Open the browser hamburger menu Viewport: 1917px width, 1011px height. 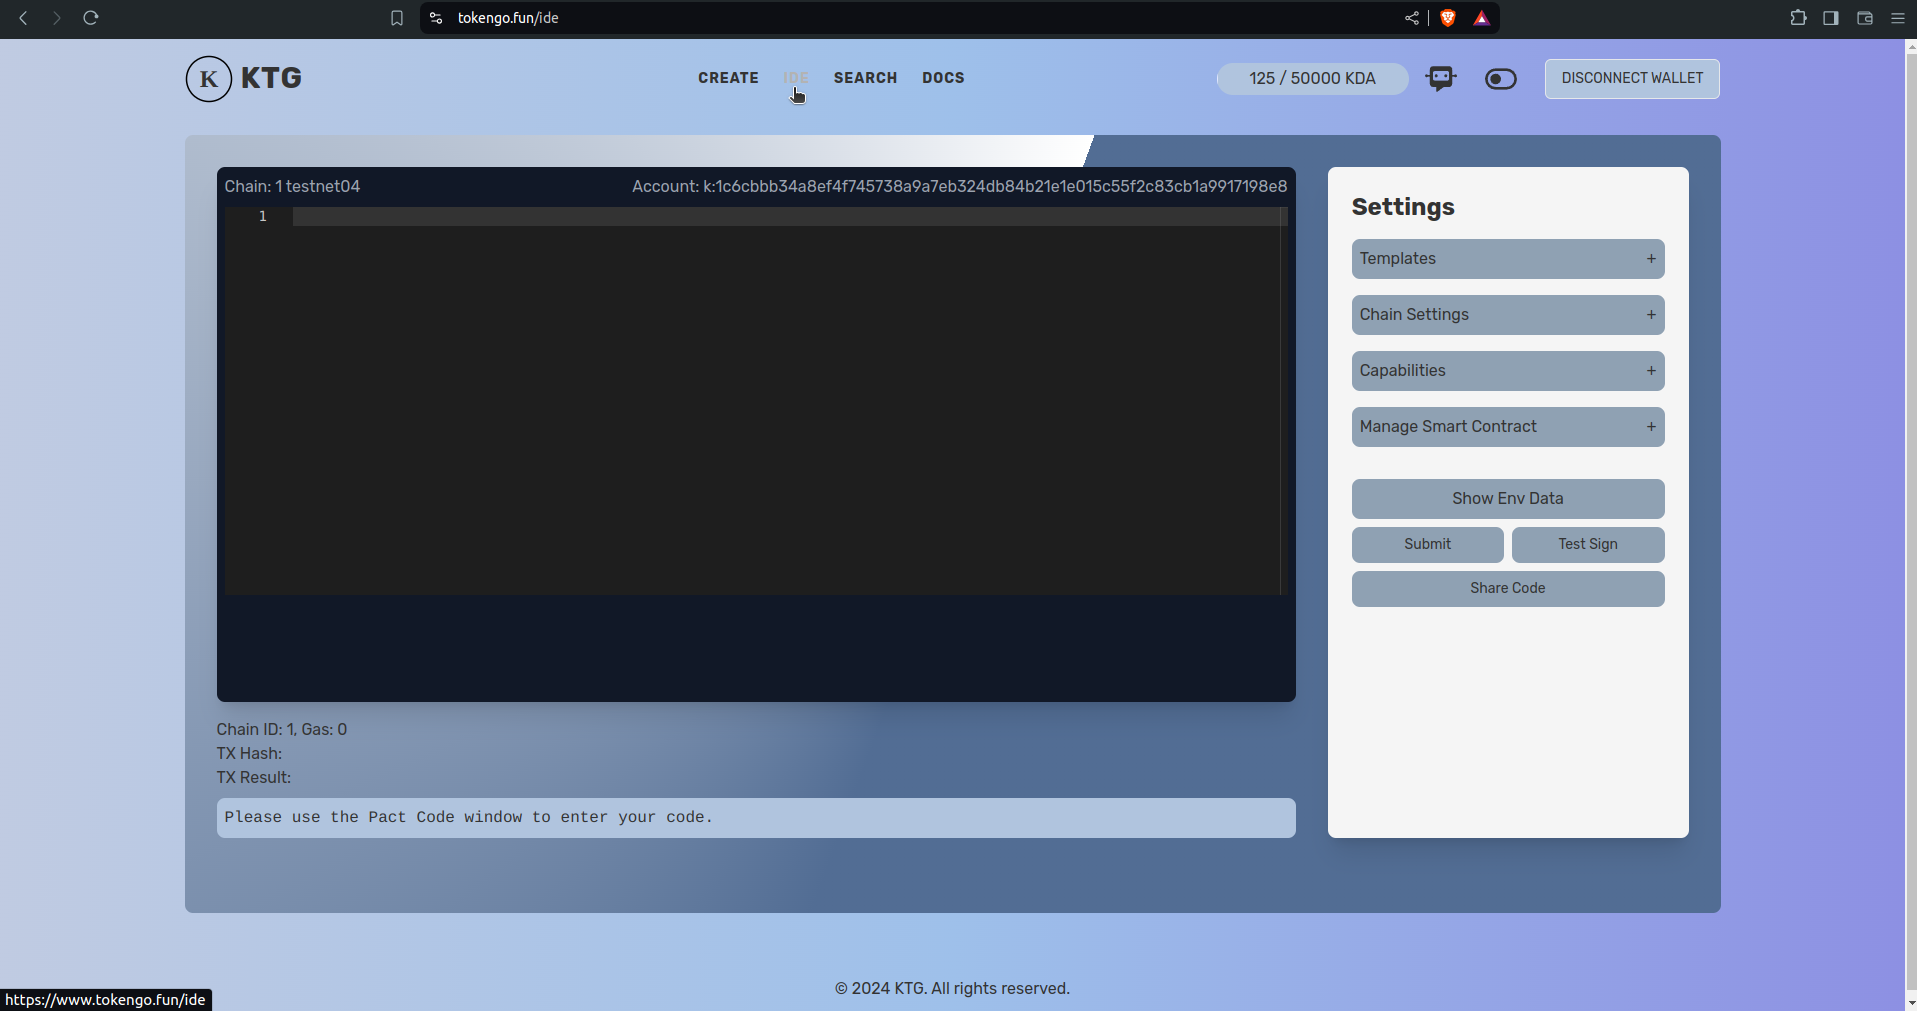tap(1897, 18)
